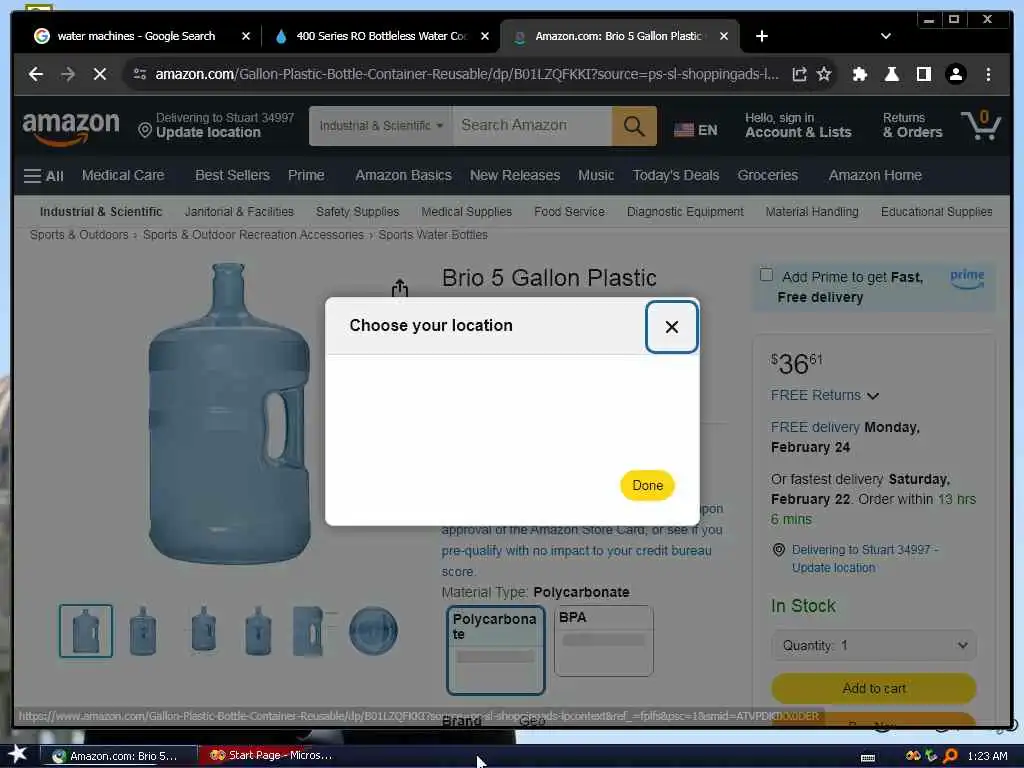Click the Sports & Outdoors breadcrumb
The height and width of the screenshot is (768, 1024).
[x=79, y=234]
